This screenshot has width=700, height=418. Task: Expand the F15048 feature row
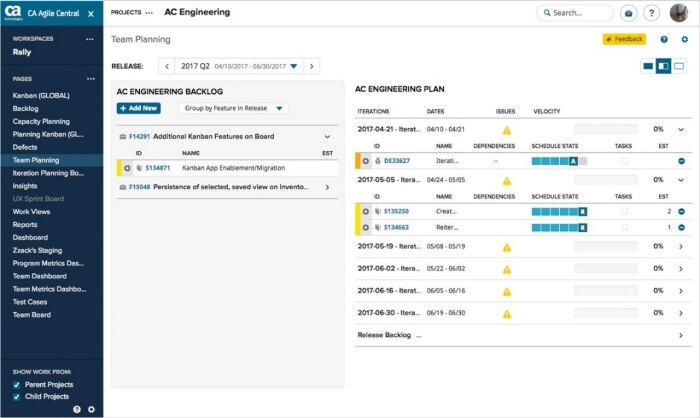(327, 187)
